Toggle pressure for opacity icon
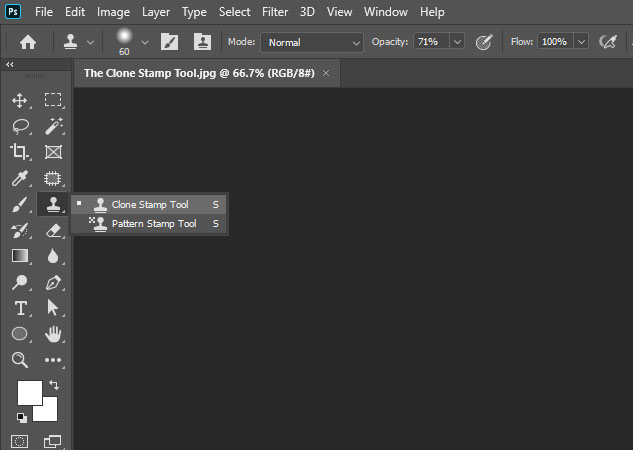633x450 pixels. point(484,42)
